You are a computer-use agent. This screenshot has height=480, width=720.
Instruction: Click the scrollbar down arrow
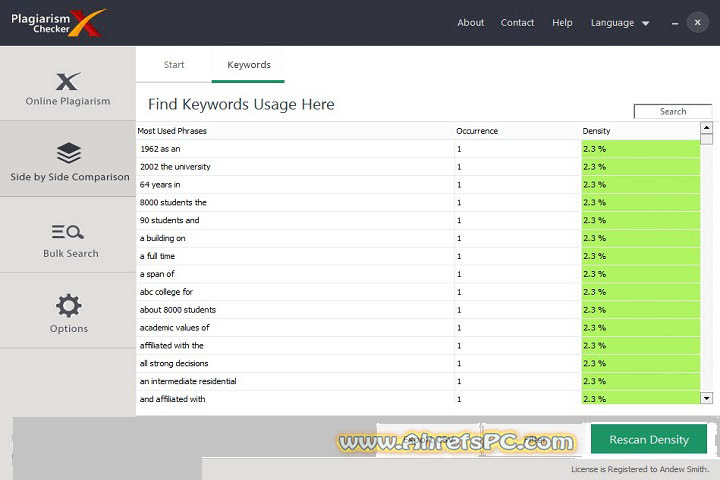point(707,398)
